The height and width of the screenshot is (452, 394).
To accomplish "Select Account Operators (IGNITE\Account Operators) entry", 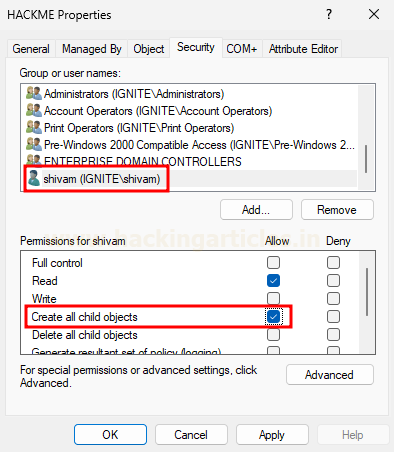I will (191, 111).
